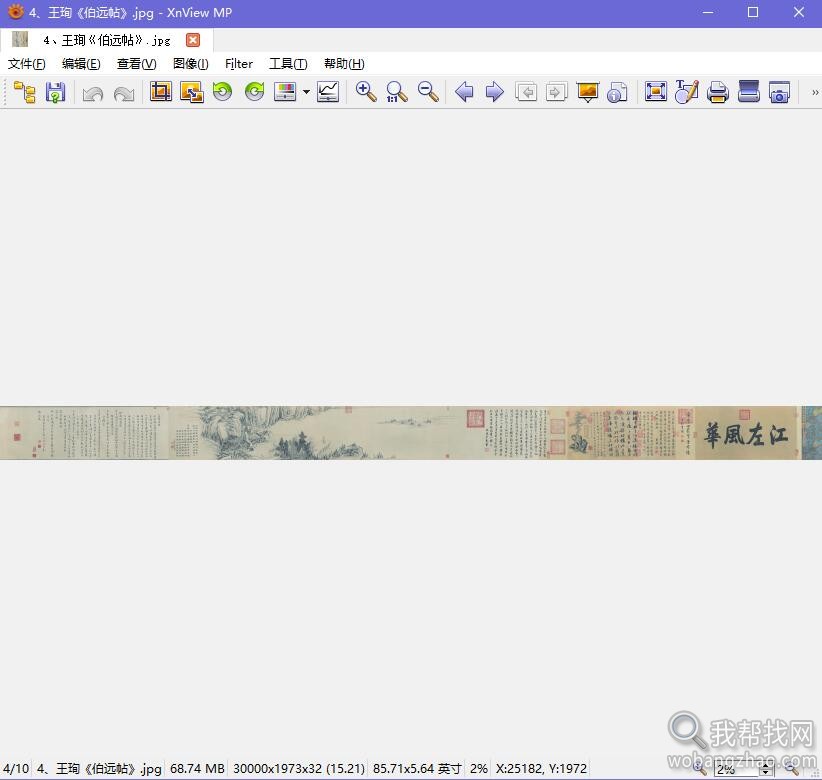Set zoom to 1:1 actual size

[x=397, y=92]
